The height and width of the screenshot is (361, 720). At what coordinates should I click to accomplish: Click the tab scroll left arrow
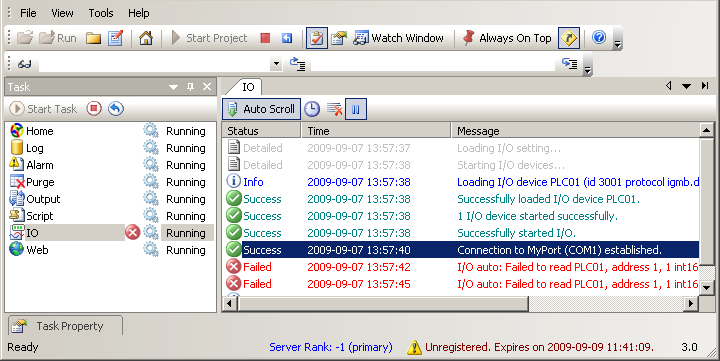tap(669, 85)
